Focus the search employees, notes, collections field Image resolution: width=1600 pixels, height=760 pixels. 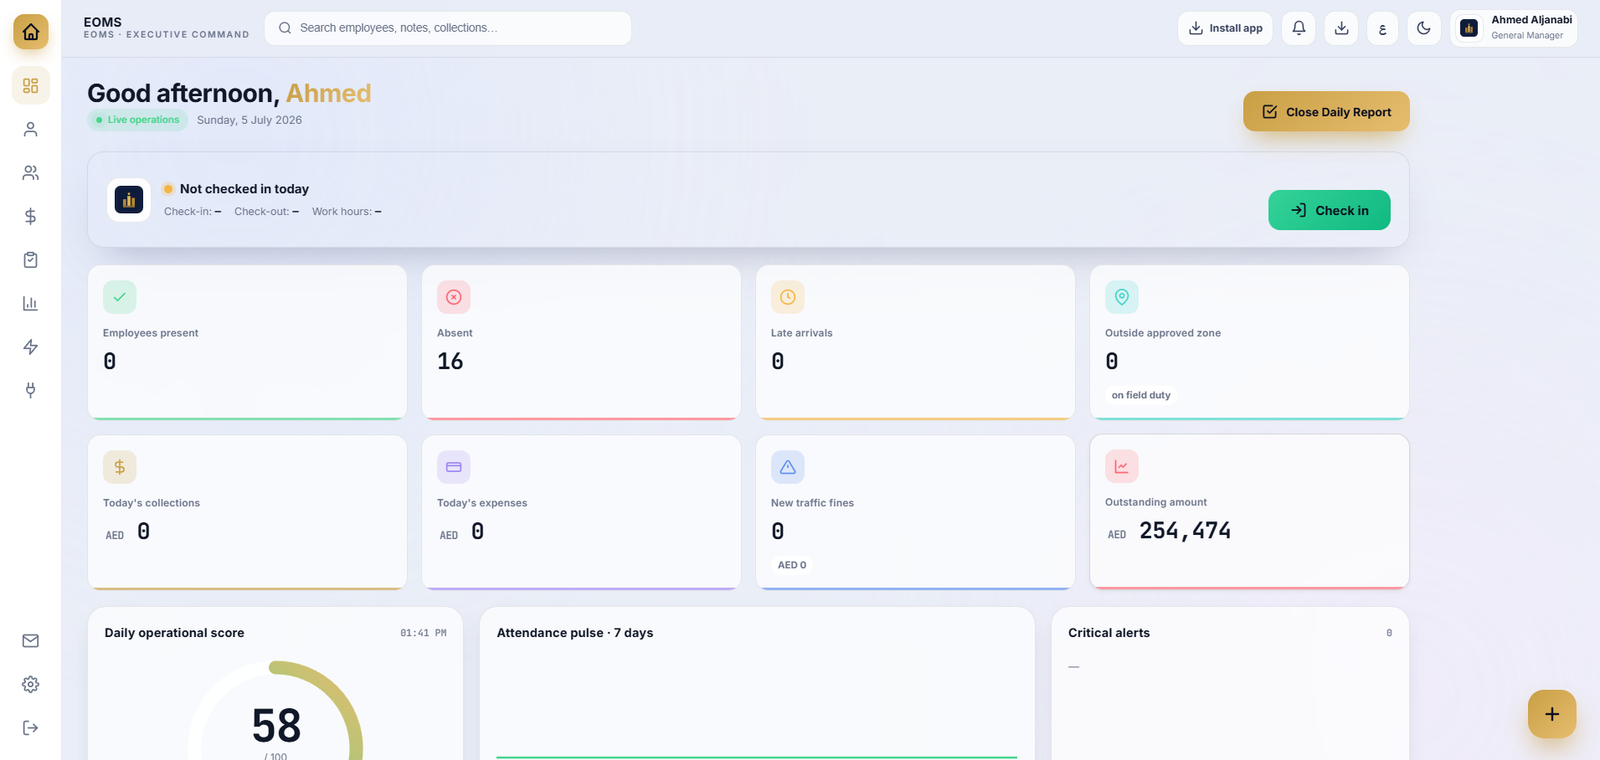click(448, 28)
